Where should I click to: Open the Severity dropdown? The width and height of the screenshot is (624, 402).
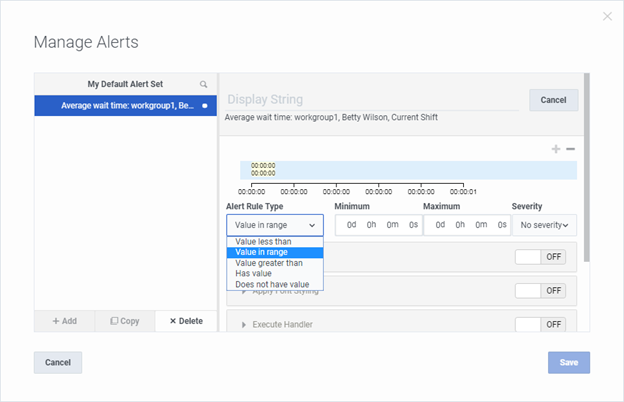pyautogui.click(x=544, y=225)
